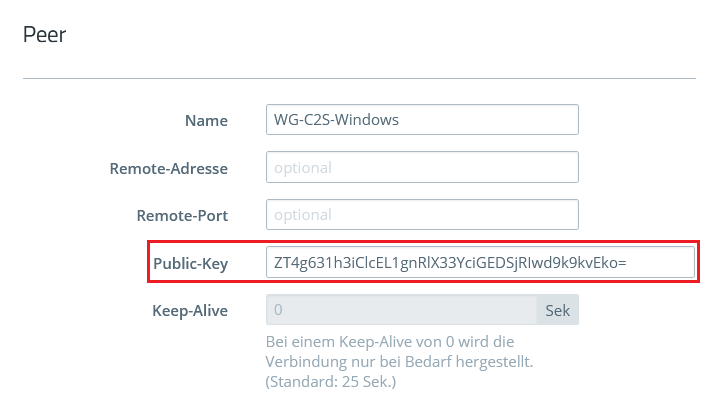Screen dimensions: 717x405
Task: Click the 'optional' placeholder in Remote-Adresse
Action: [x=302, y=168]
